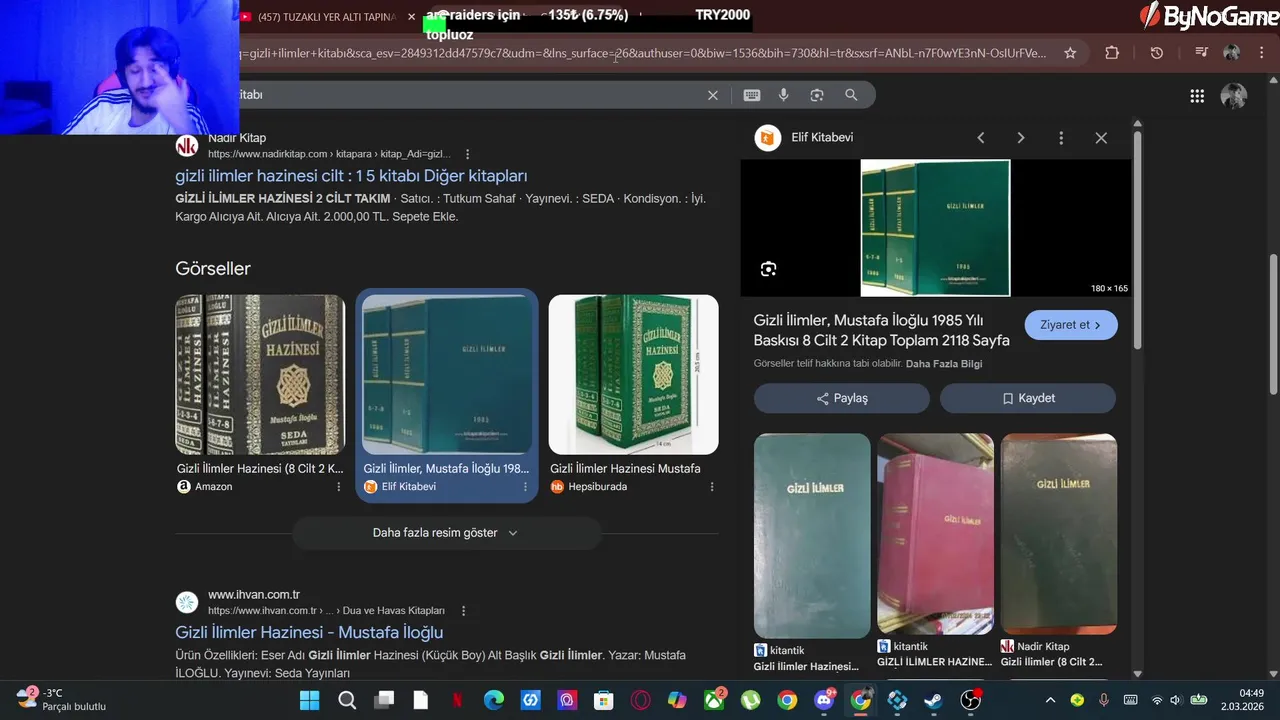This screenshot has width=1280, height=720.
Task: Open the ihvan.com.tr result options menu
Action: 463,610
